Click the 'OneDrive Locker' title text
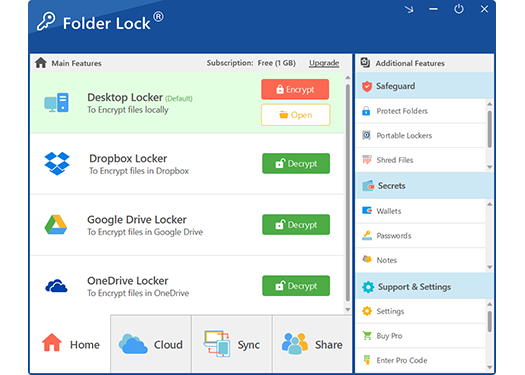This screenshot has width=525, height=375. click(128, 281)
